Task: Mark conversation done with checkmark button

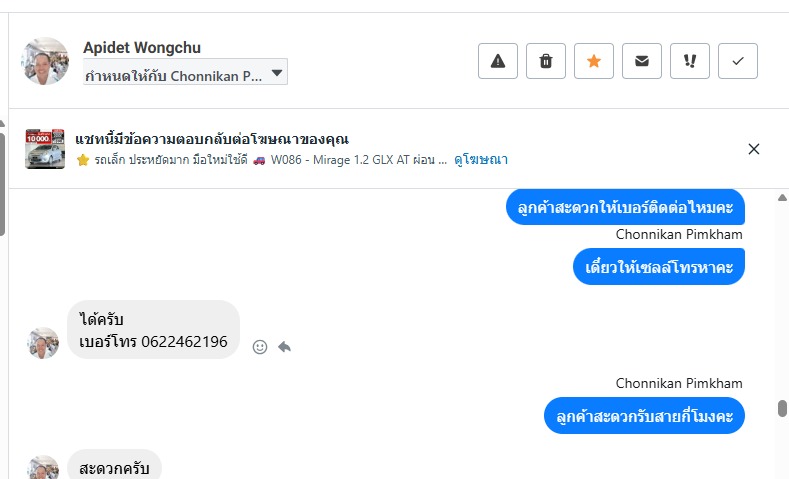Action: point(738,61)
